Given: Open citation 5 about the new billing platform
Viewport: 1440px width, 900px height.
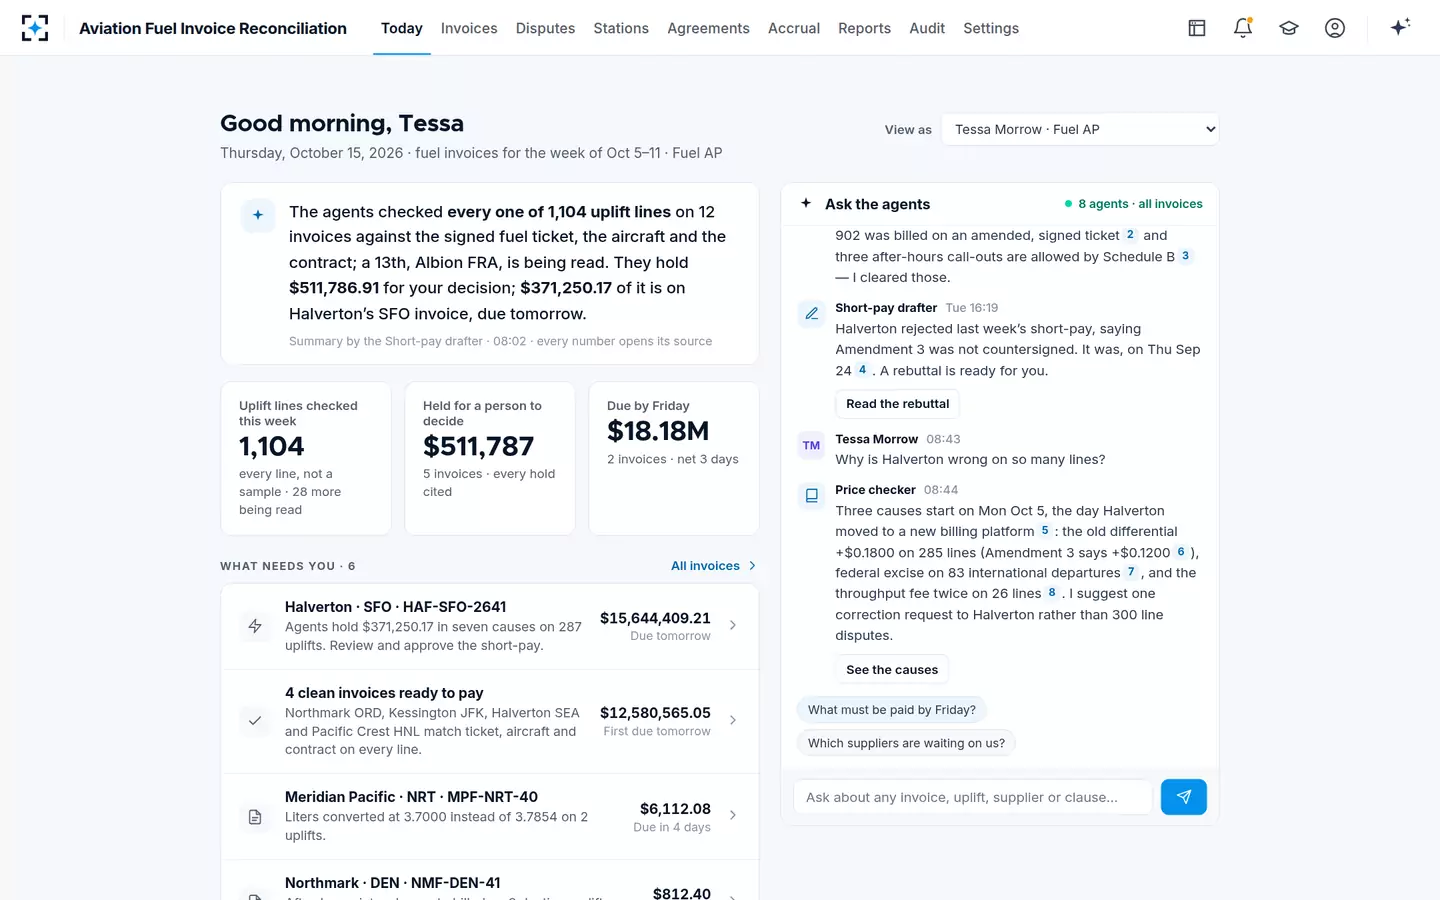Looking at the screenshot, I should click(1045, 531).
